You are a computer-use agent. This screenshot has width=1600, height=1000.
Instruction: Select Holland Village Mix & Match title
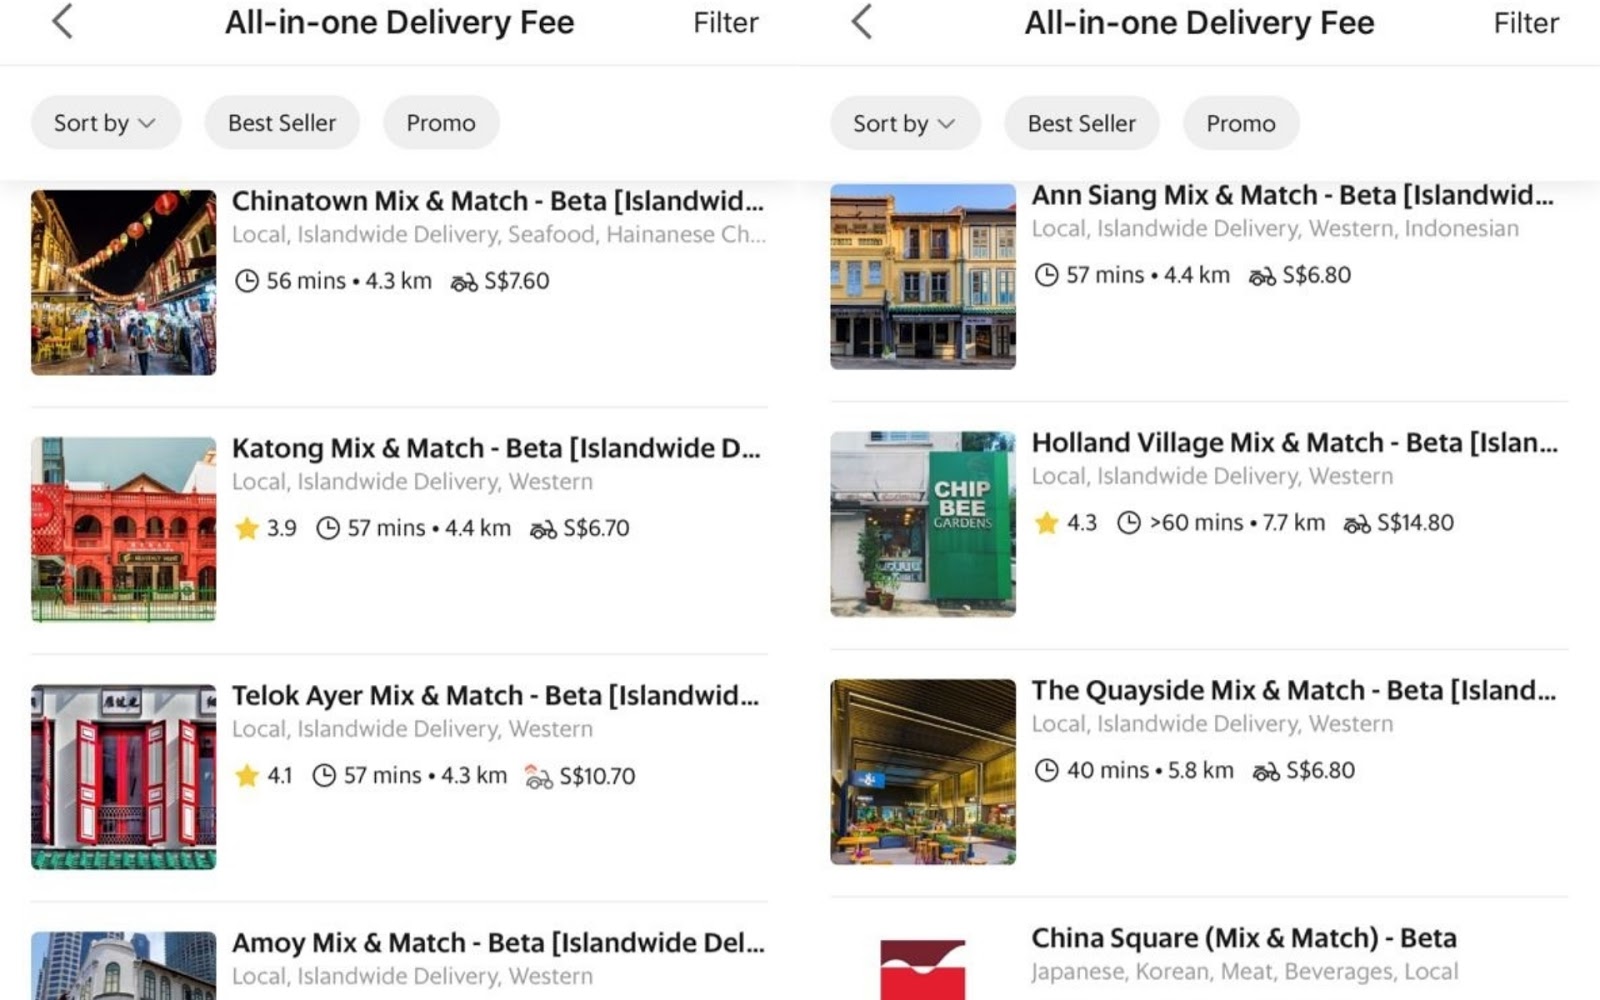pos(1295,442)
